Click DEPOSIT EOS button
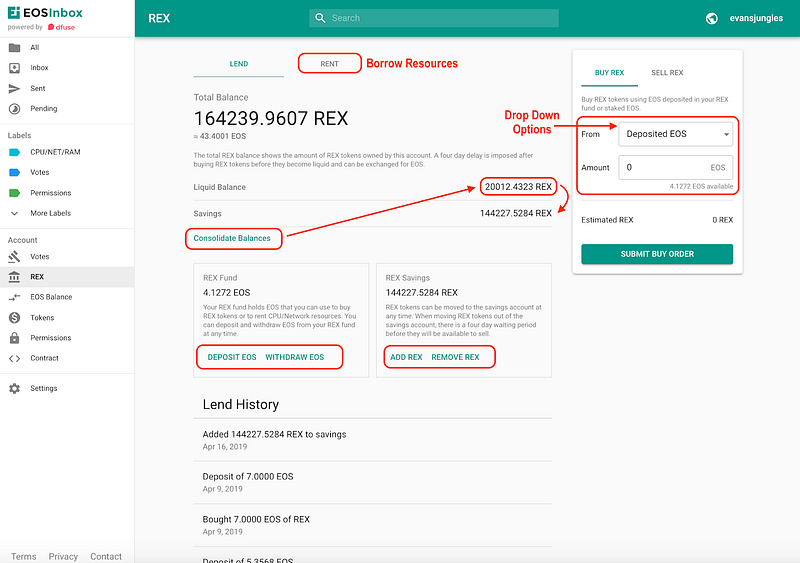800x563 pixels. 232,357
